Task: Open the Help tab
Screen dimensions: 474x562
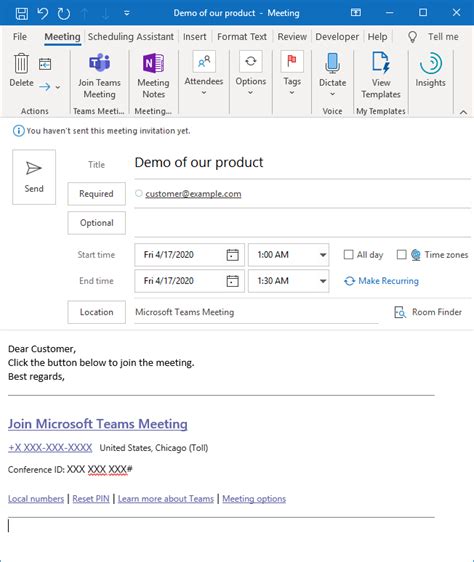Action: click(377, 37)
